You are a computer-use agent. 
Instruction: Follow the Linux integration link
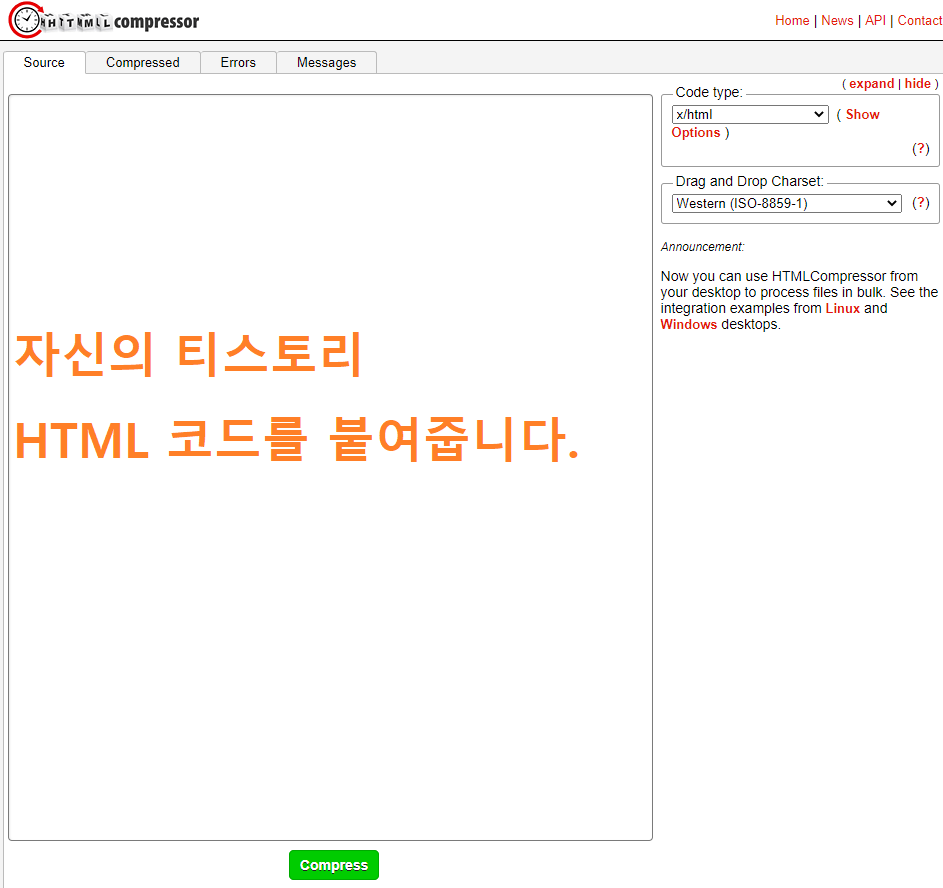pos(843,308)
